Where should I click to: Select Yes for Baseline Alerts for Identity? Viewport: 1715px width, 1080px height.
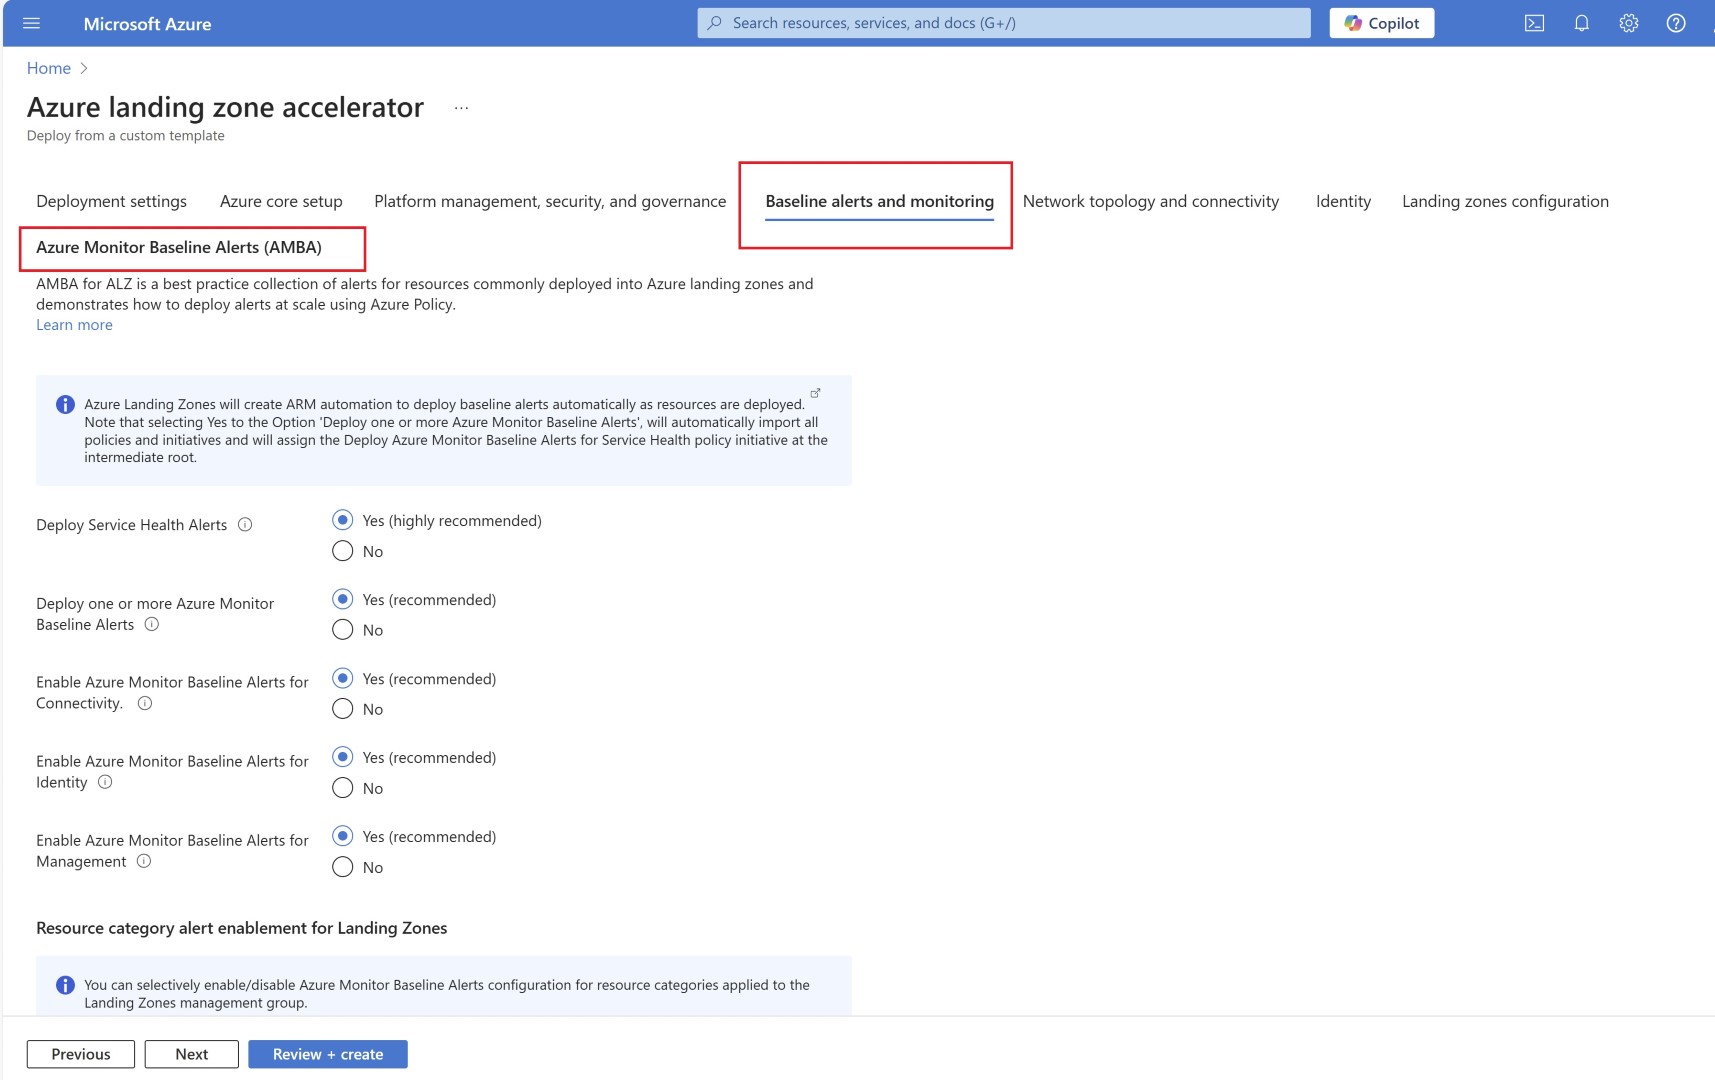(343, 757)
